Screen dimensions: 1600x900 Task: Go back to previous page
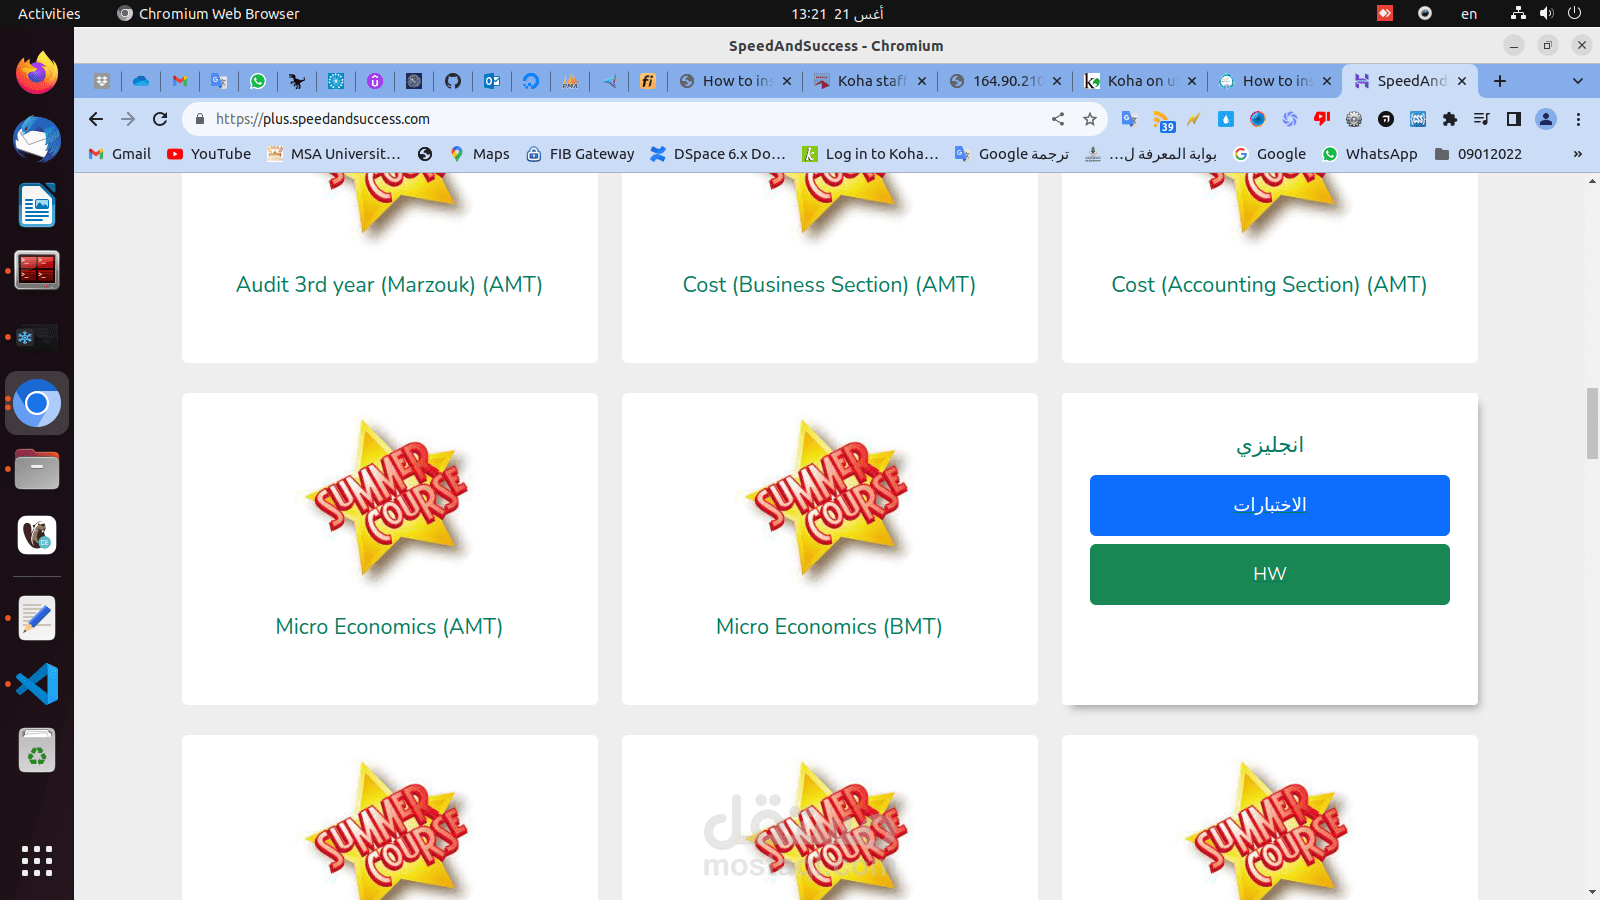96,119
